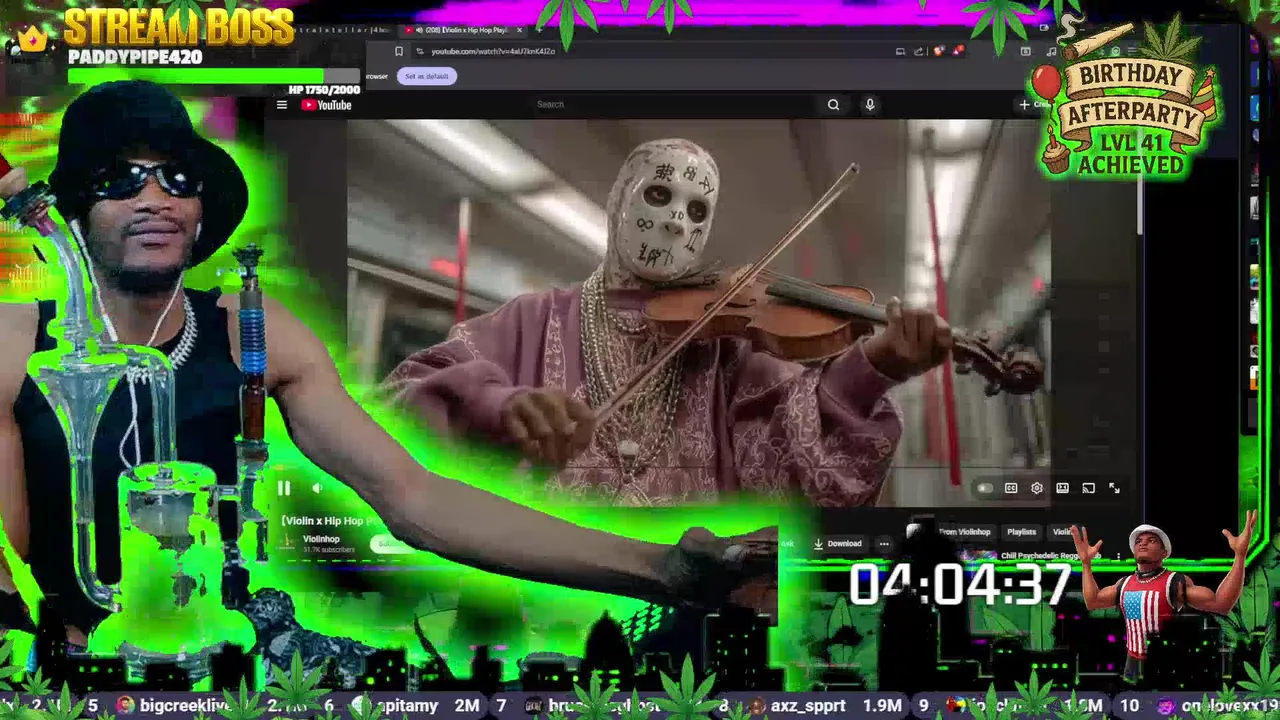Click the music note media control icon
The height and width of the screenshot is (720, 1280).
point(1051,51)
